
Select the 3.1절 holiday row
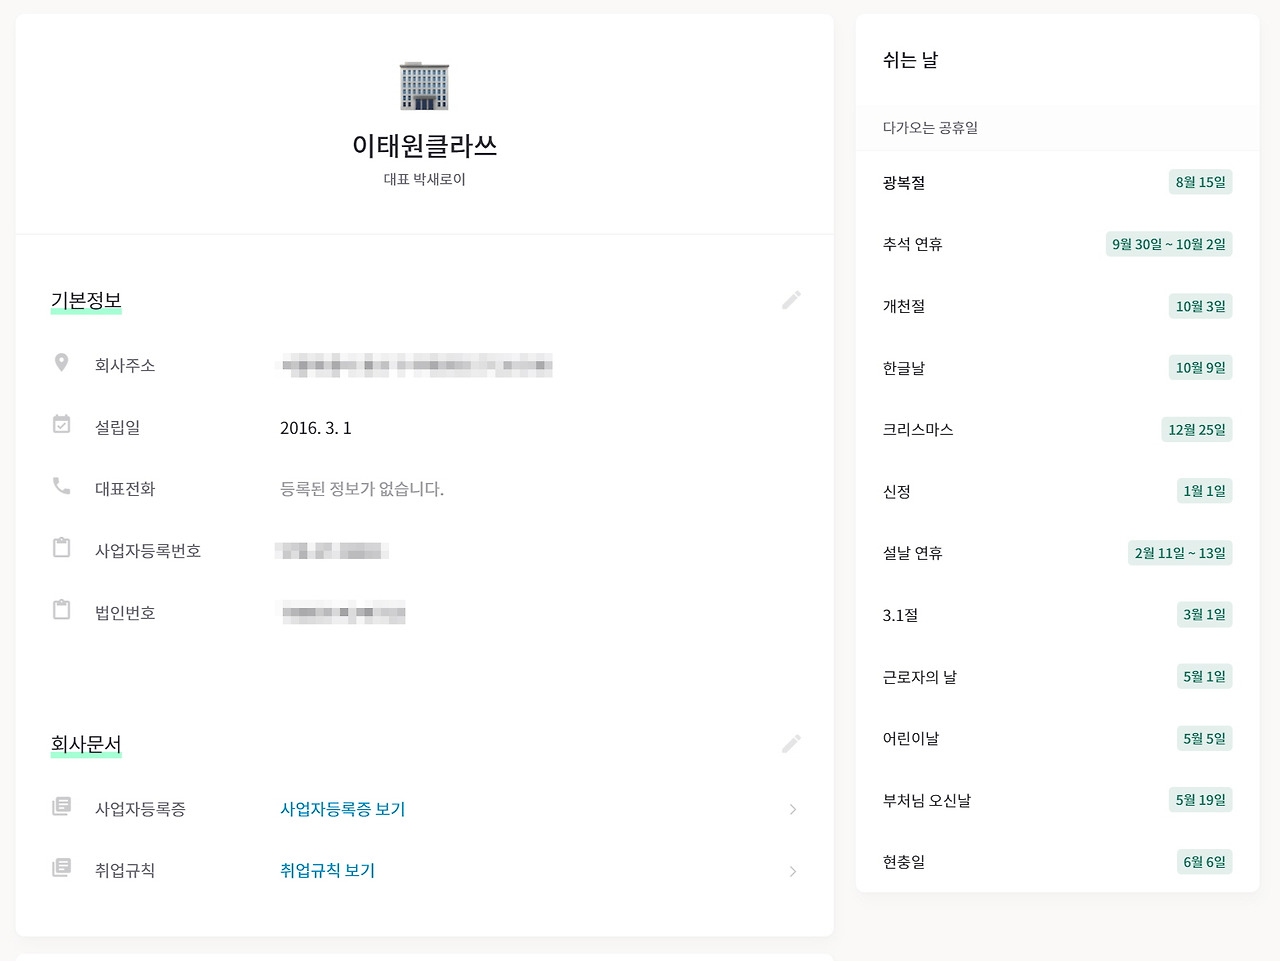[x=1057, y=615]
